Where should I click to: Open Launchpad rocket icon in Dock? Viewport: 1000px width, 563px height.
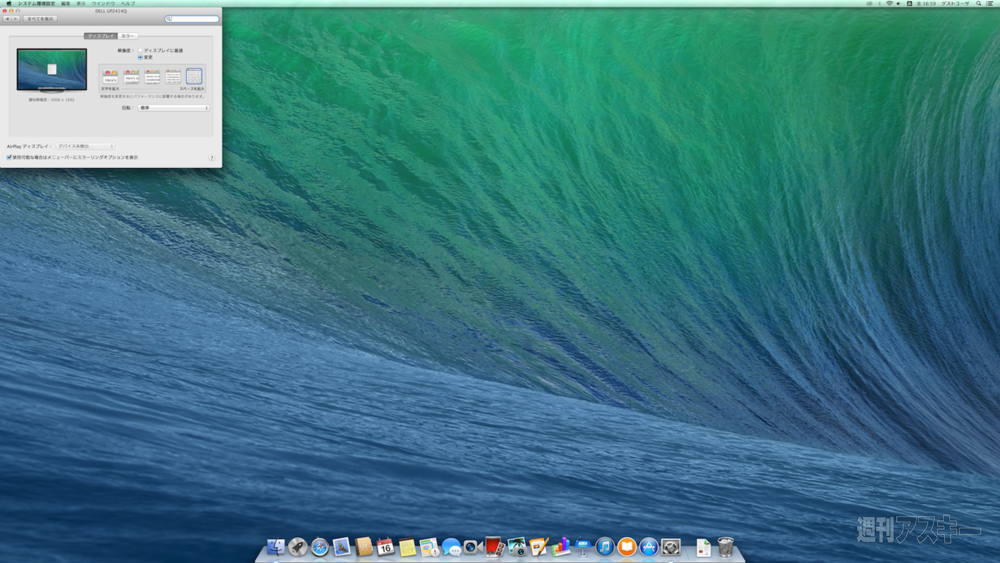(x=298, y=547)
